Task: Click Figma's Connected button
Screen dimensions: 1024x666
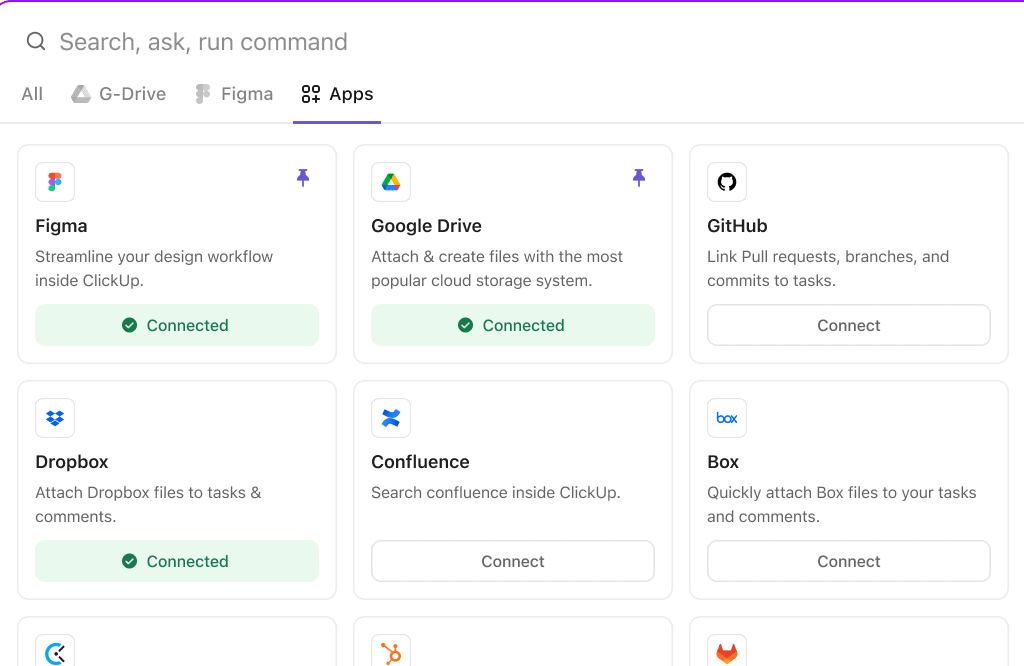Action: 177,325
